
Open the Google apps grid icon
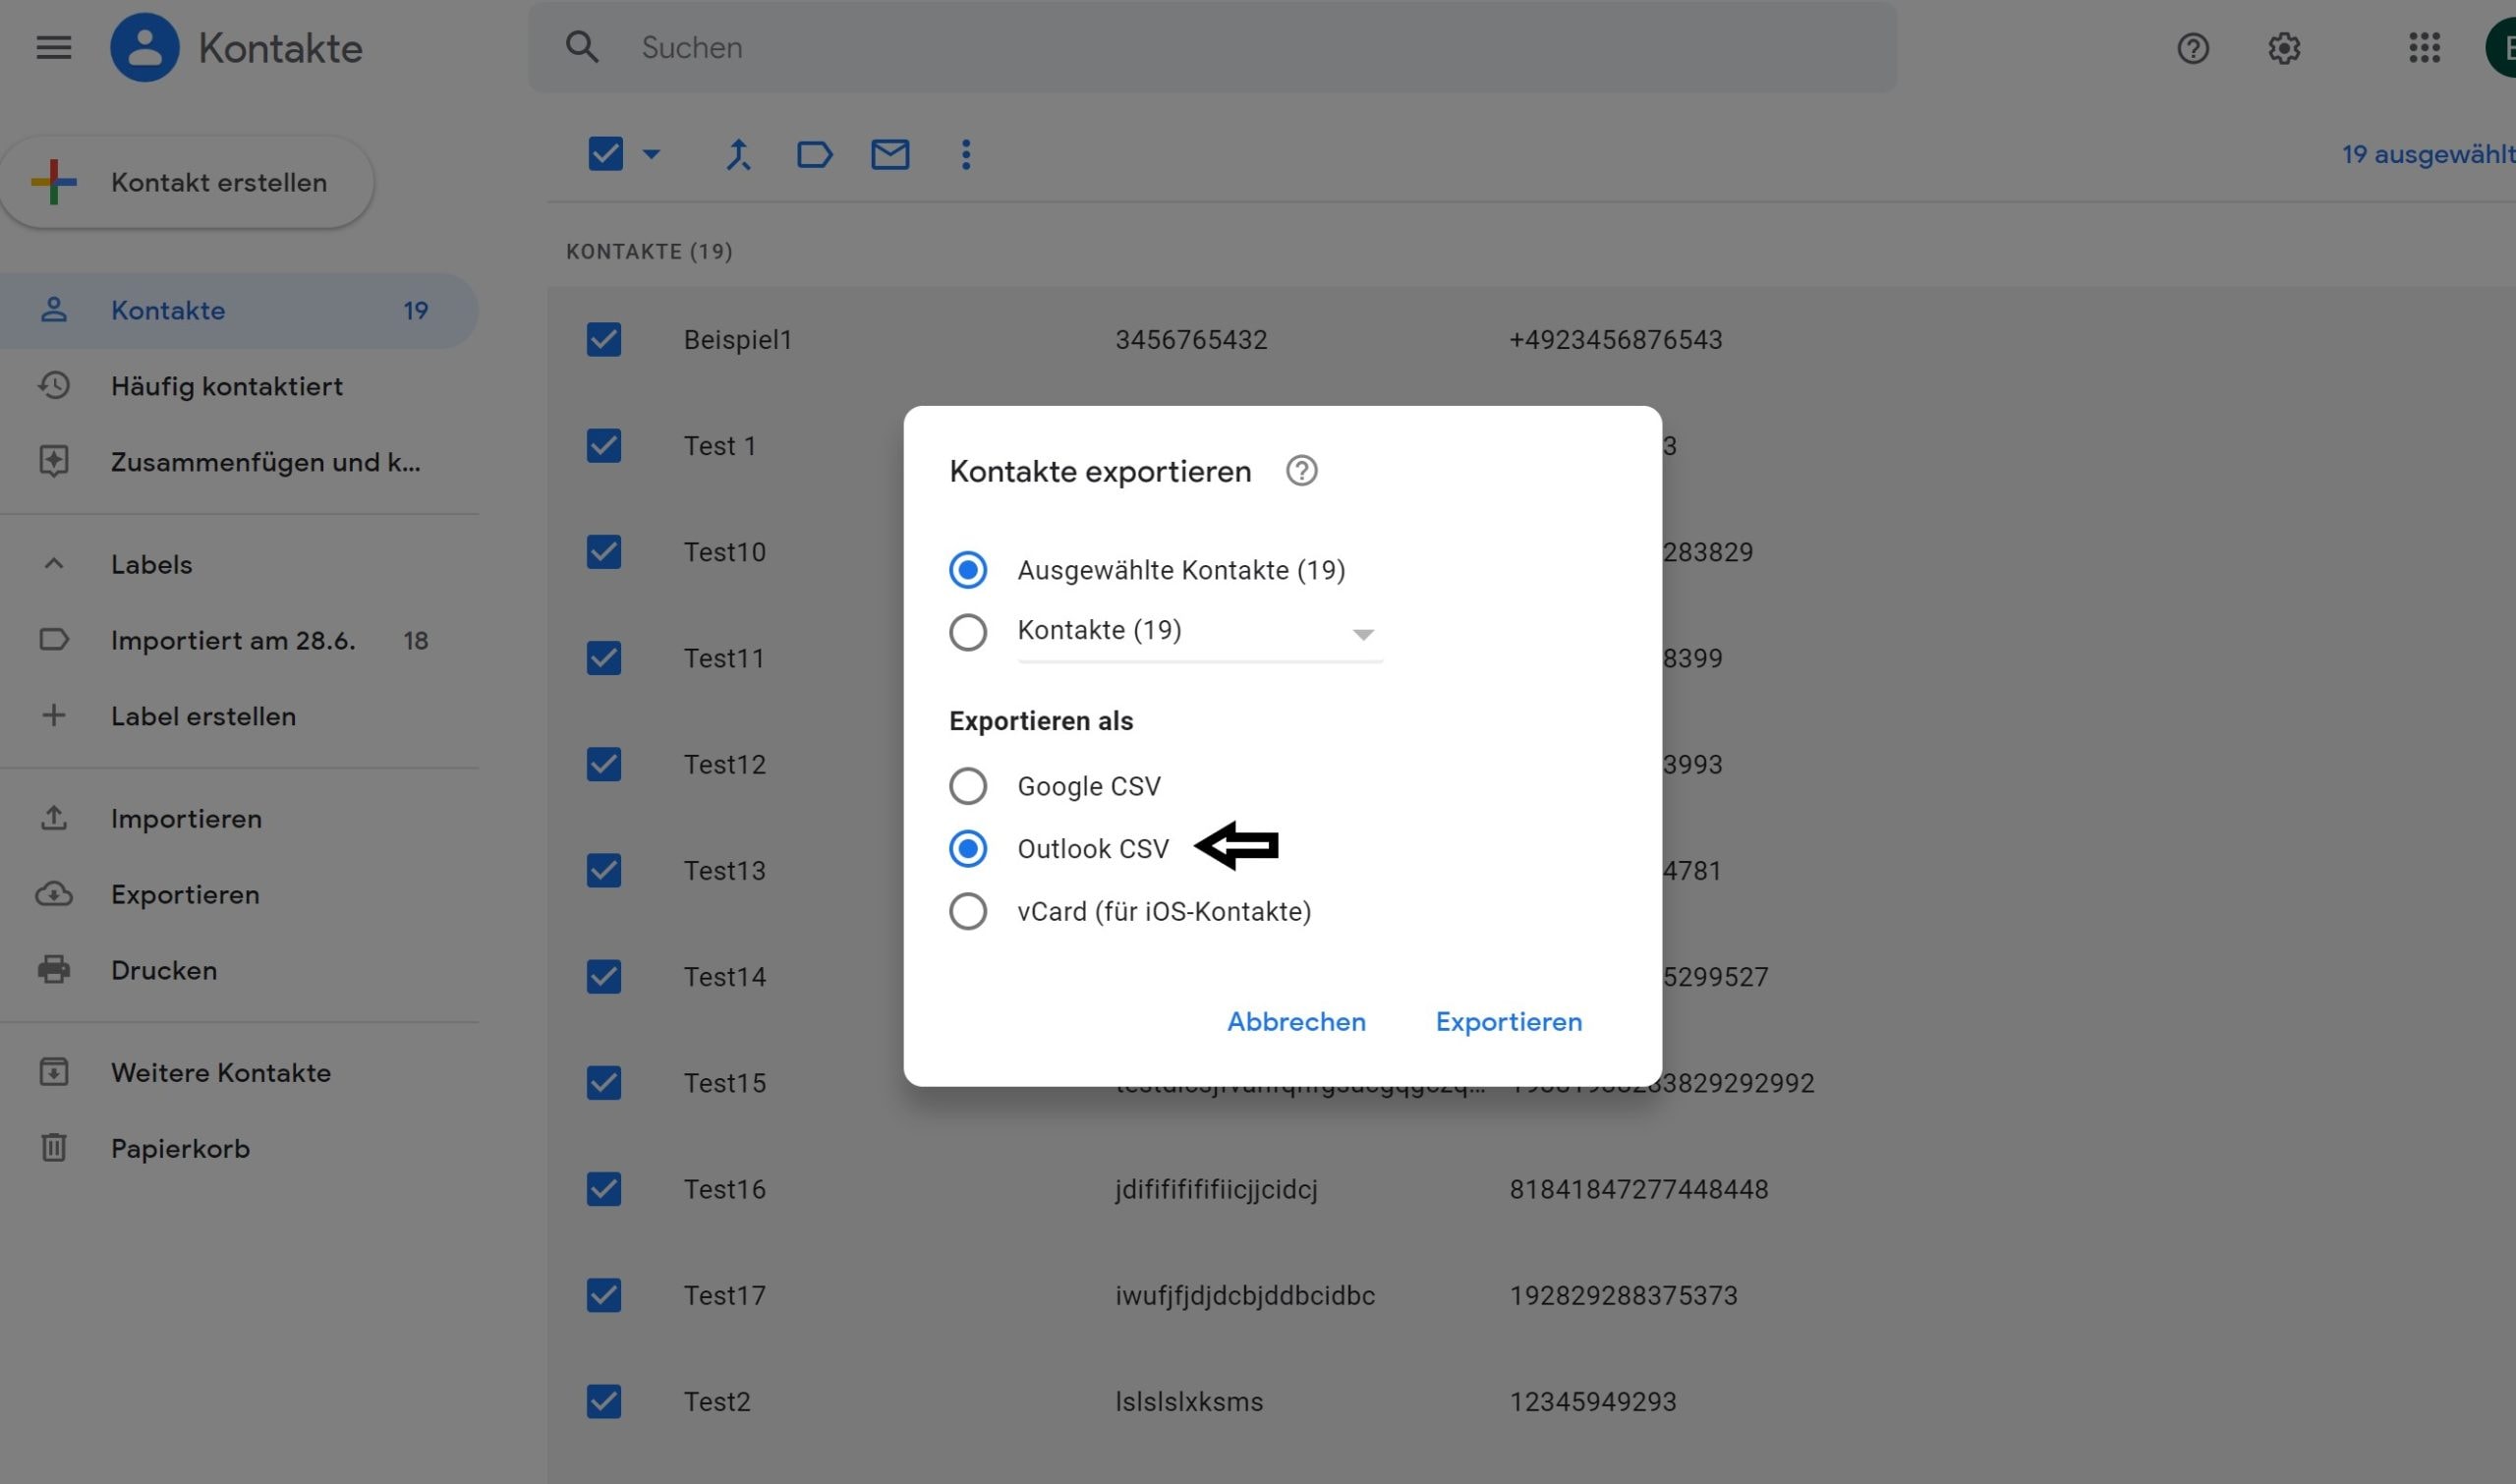[2424, 48]
